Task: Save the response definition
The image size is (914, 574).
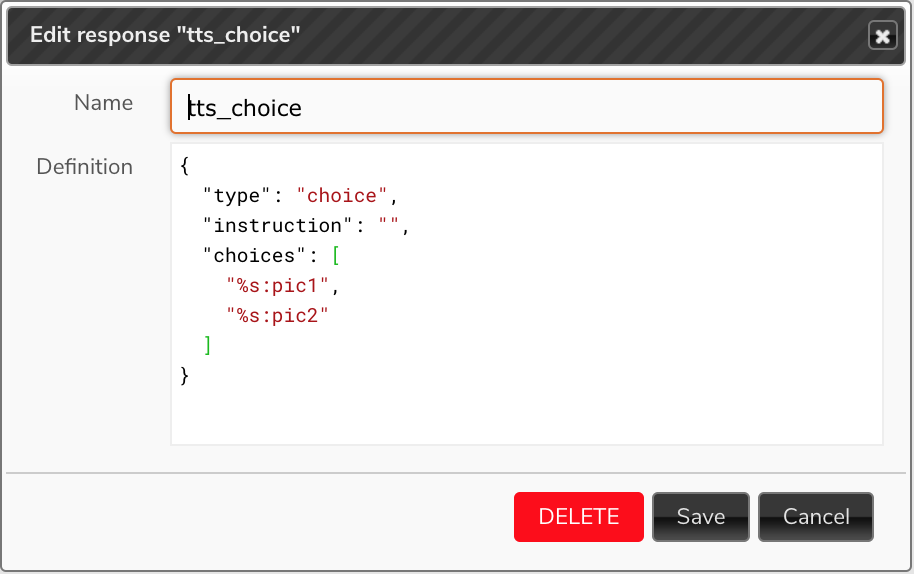Action: pos(701,517)
